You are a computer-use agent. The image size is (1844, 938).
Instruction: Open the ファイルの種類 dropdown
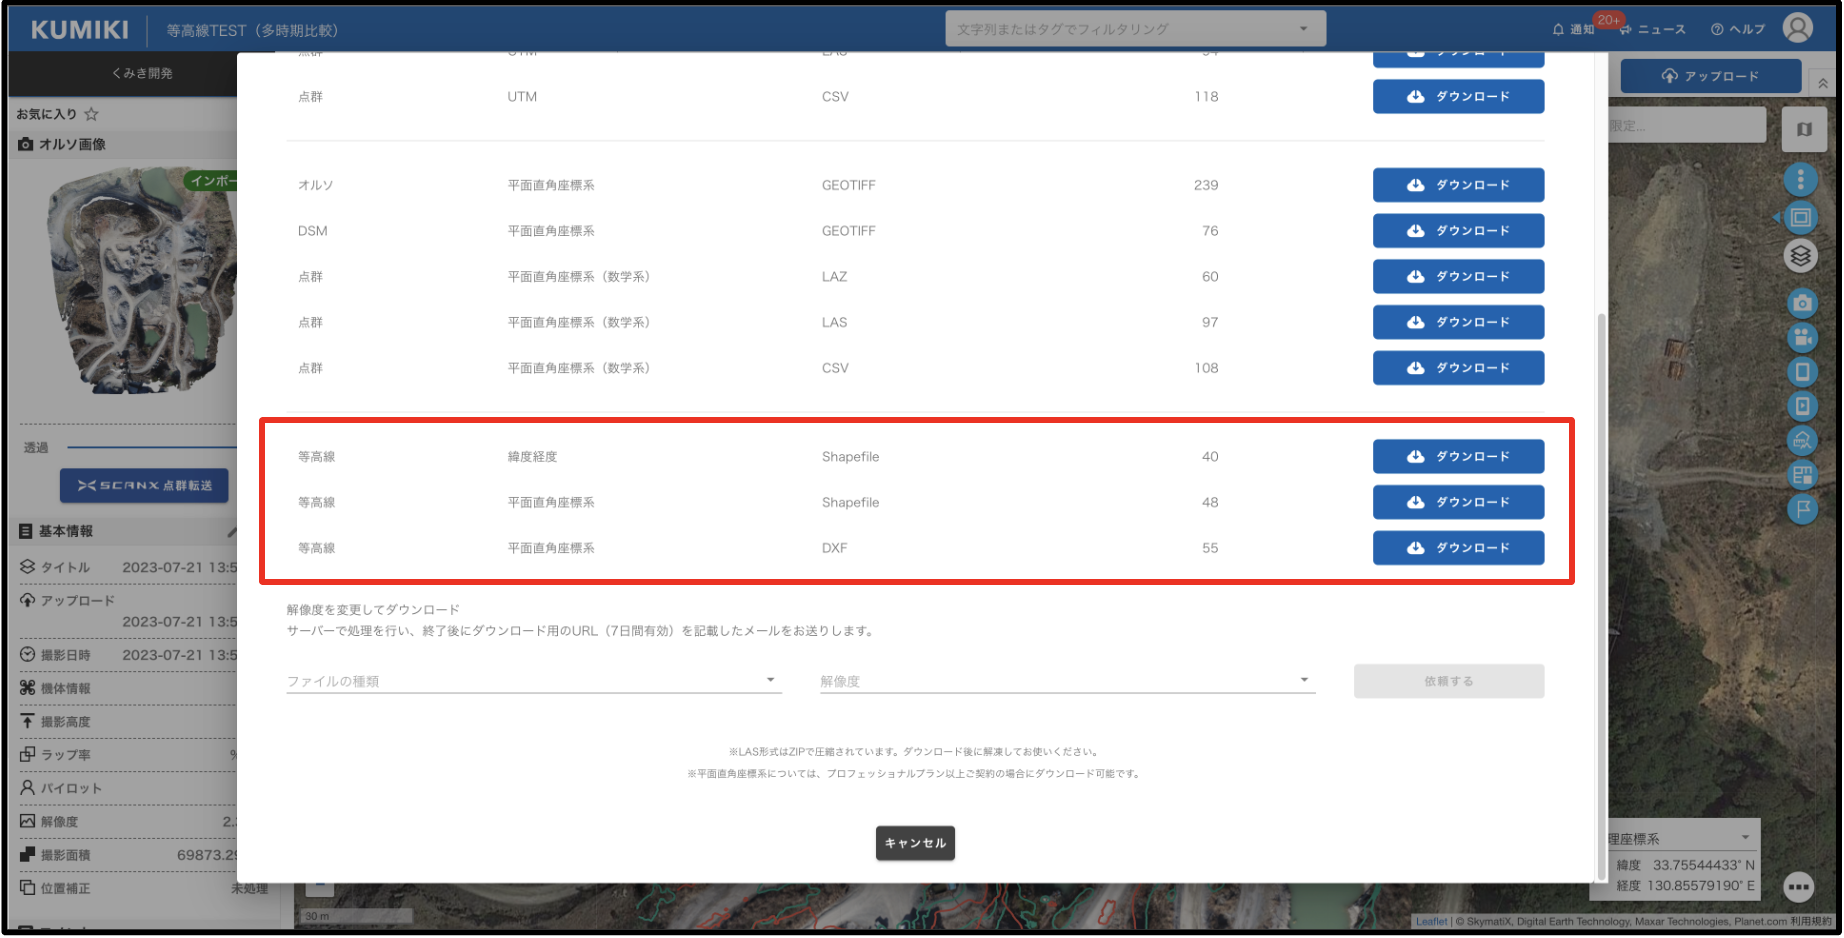click(x=770, y=679)
